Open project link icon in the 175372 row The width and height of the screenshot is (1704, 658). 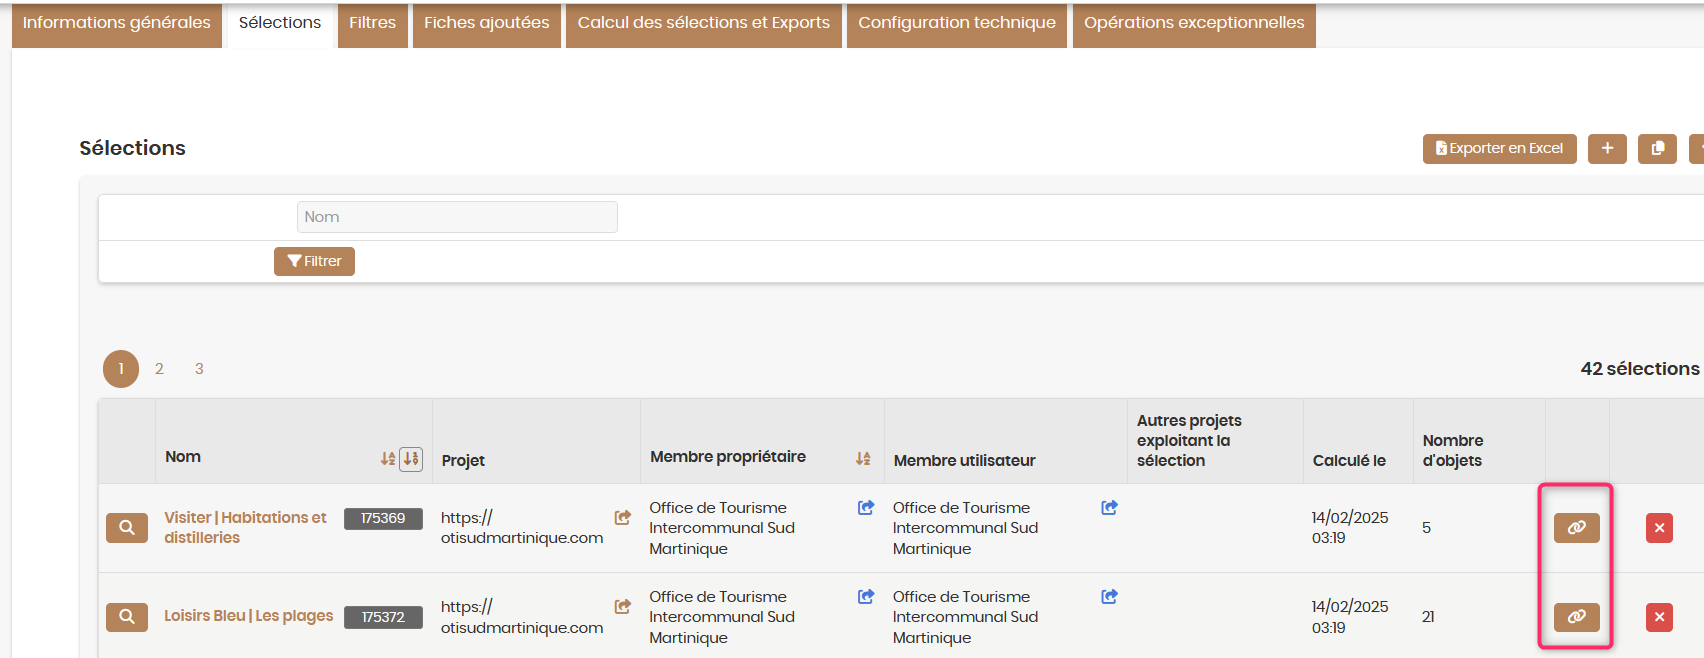(622, 606)
